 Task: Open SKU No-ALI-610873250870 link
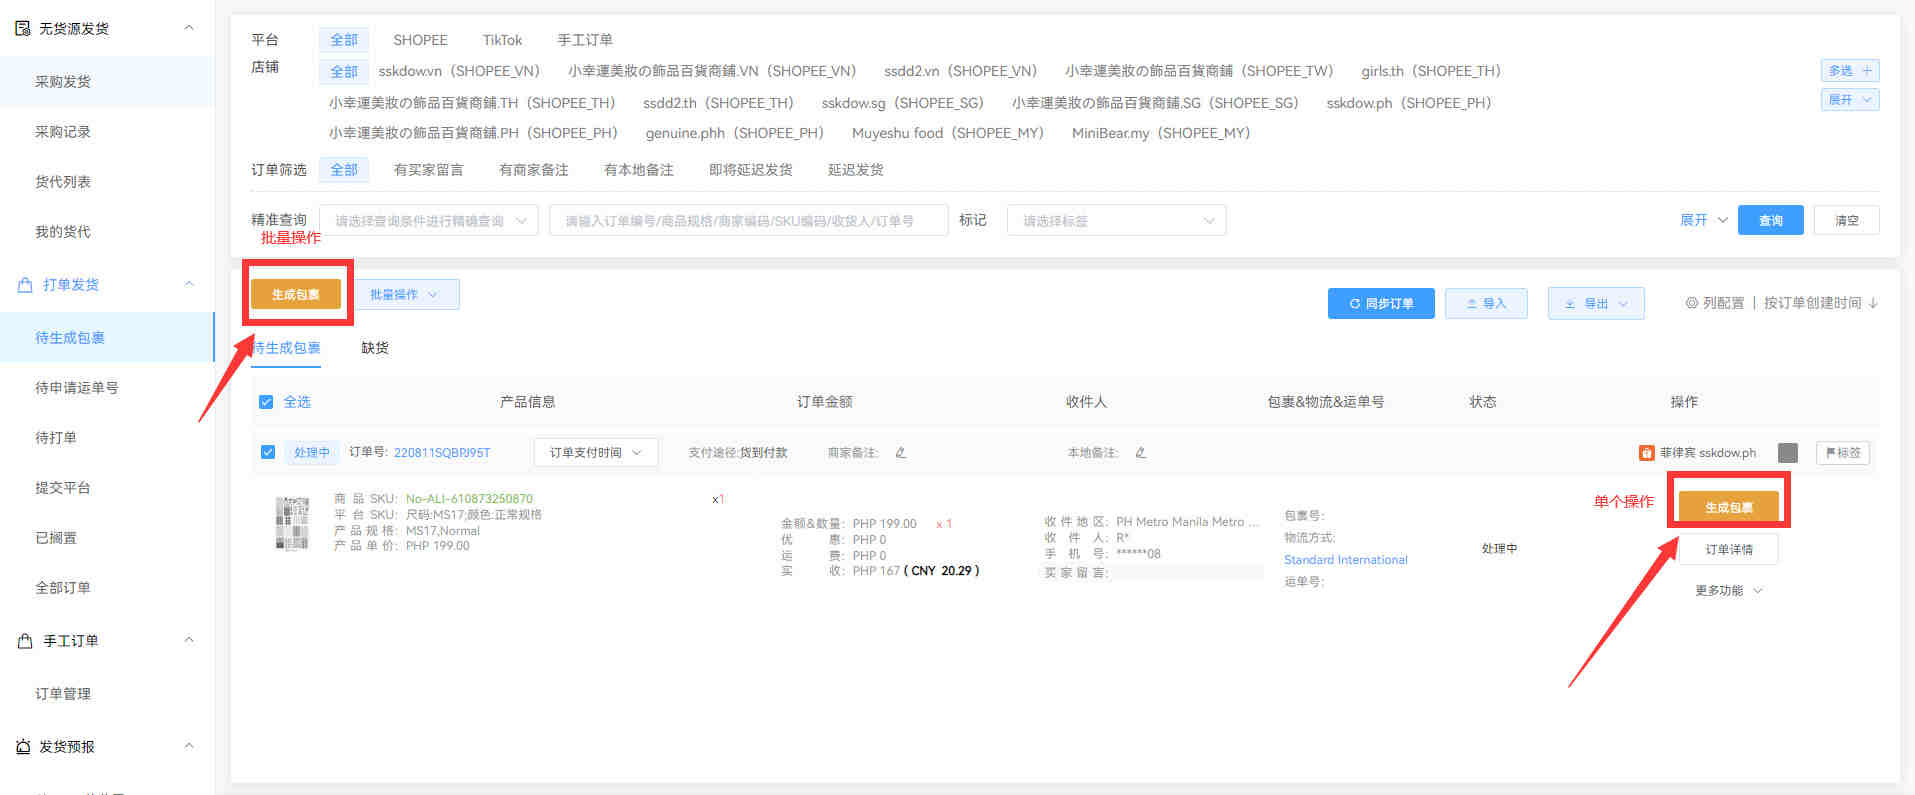pos(469,499)
